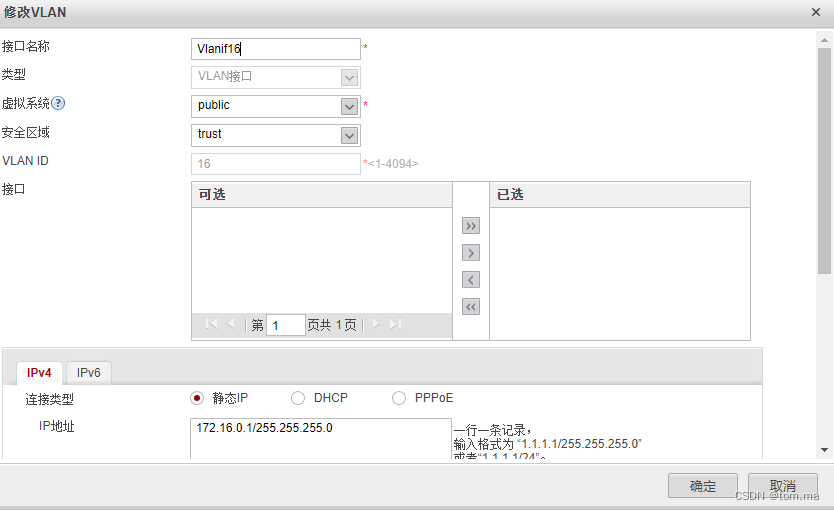Image resolution: width=834 pixels, height=510 pixels.
Task: Open the 安全区域 trust dropdown
Action: click(349, 136)
